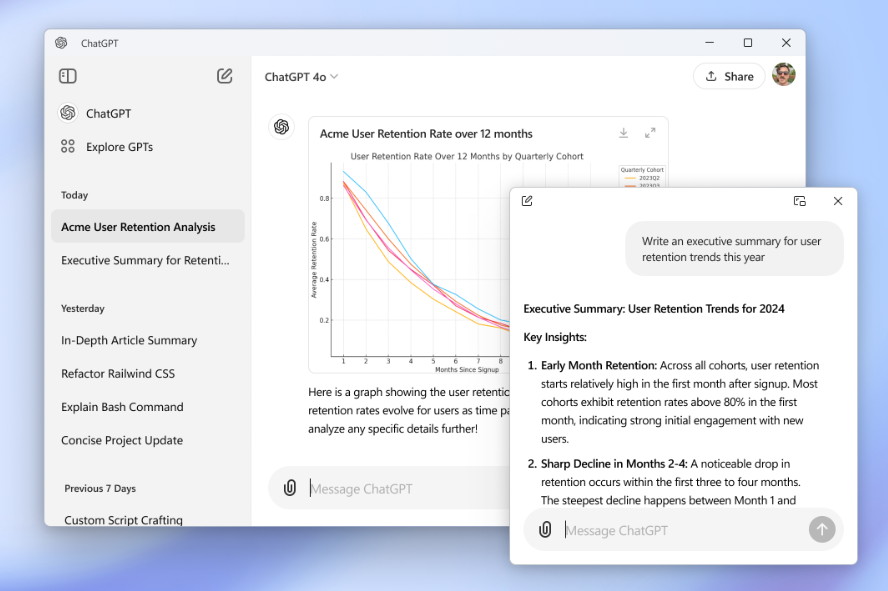The height and width of the screenshot is (591, 888).
Task: Open Executive Summary for Retention chat
Action: click(x=145, y=260)
